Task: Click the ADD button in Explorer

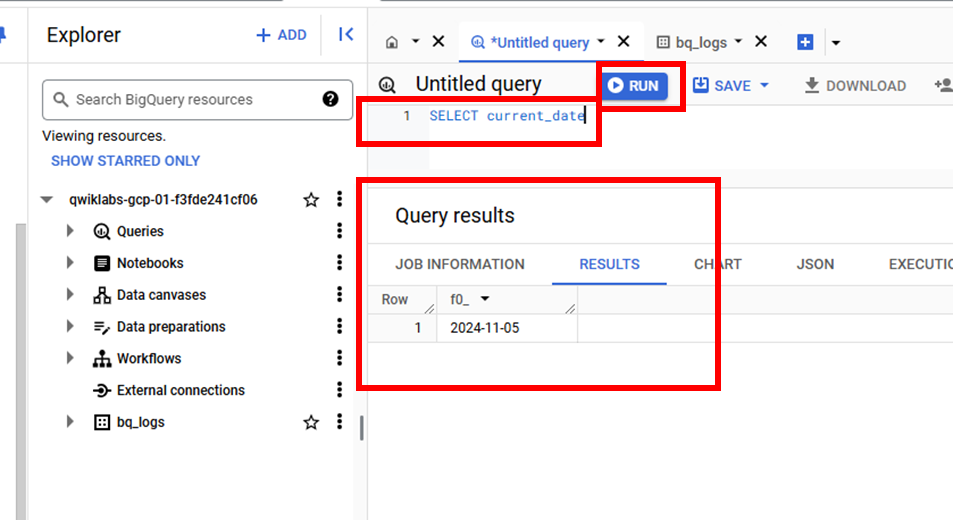Action: click(x=281, y=35)
